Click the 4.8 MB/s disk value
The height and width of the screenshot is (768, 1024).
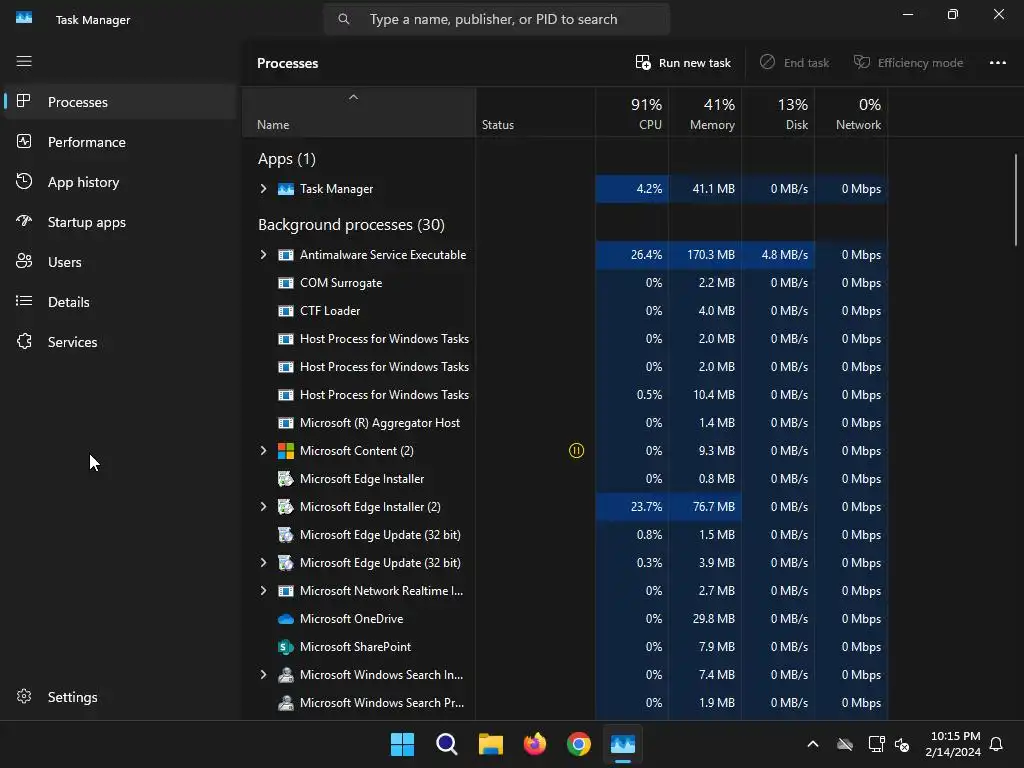[784, 255]
